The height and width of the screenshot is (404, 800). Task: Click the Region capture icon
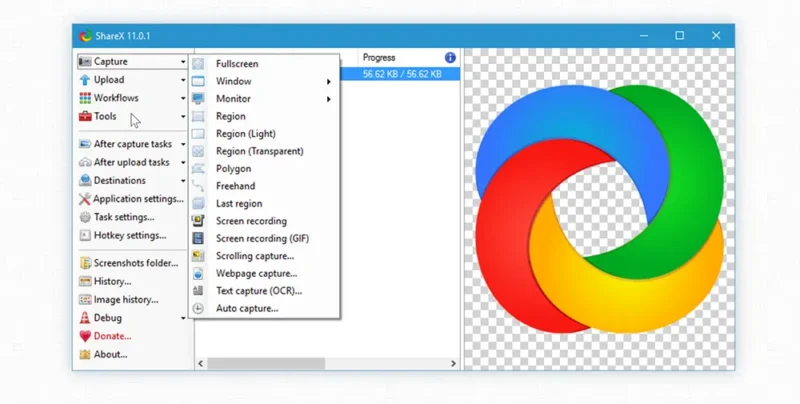point(198,116)
